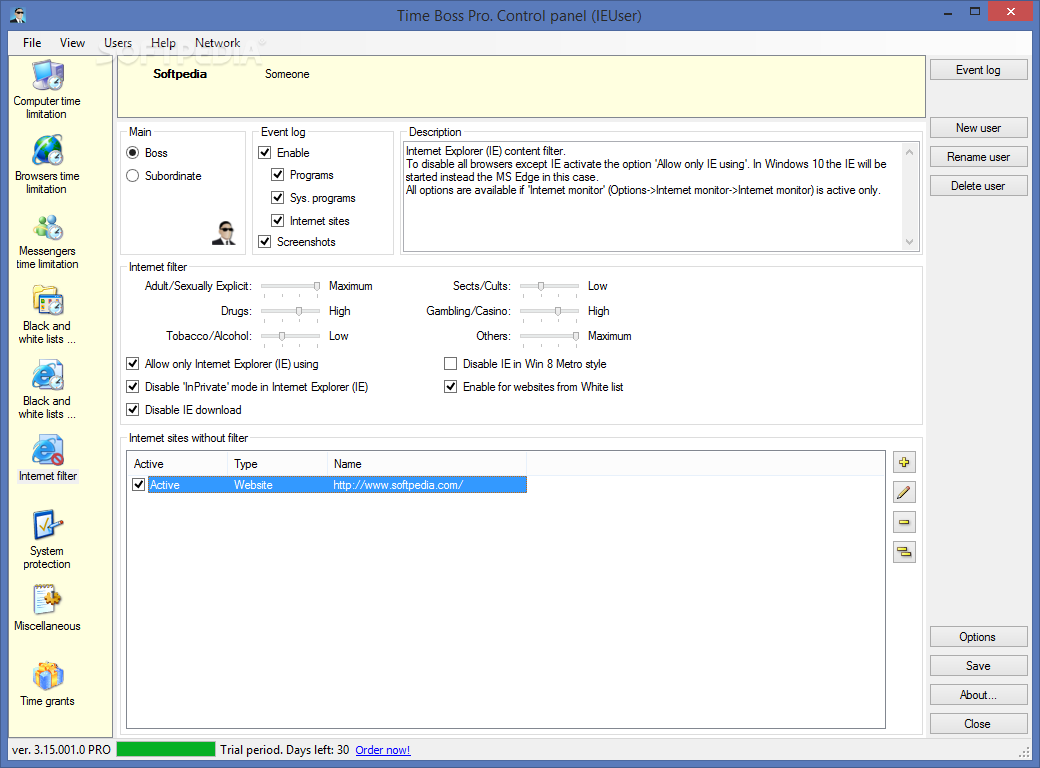Open the View menu
1040x768 pixels.
[72, 43]
